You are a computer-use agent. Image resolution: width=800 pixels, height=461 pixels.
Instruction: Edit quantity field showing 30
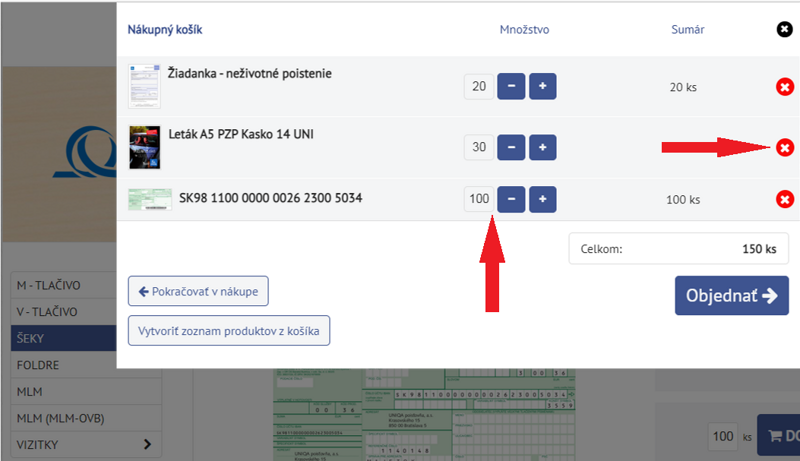479,147
